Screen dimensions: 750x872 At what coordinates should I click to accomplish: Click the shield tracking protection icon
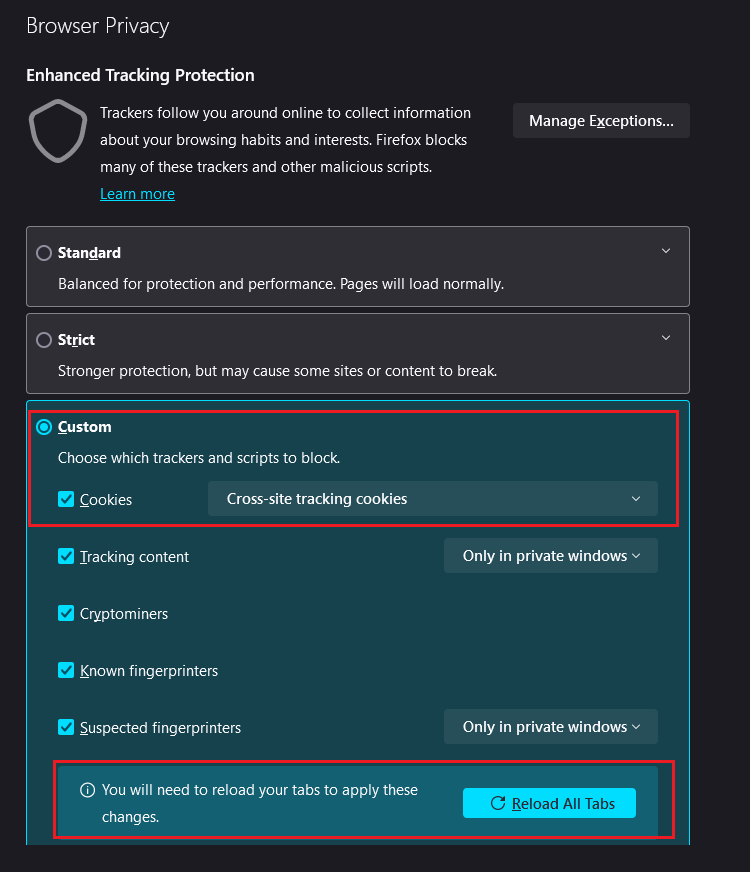tap(58, 131)
